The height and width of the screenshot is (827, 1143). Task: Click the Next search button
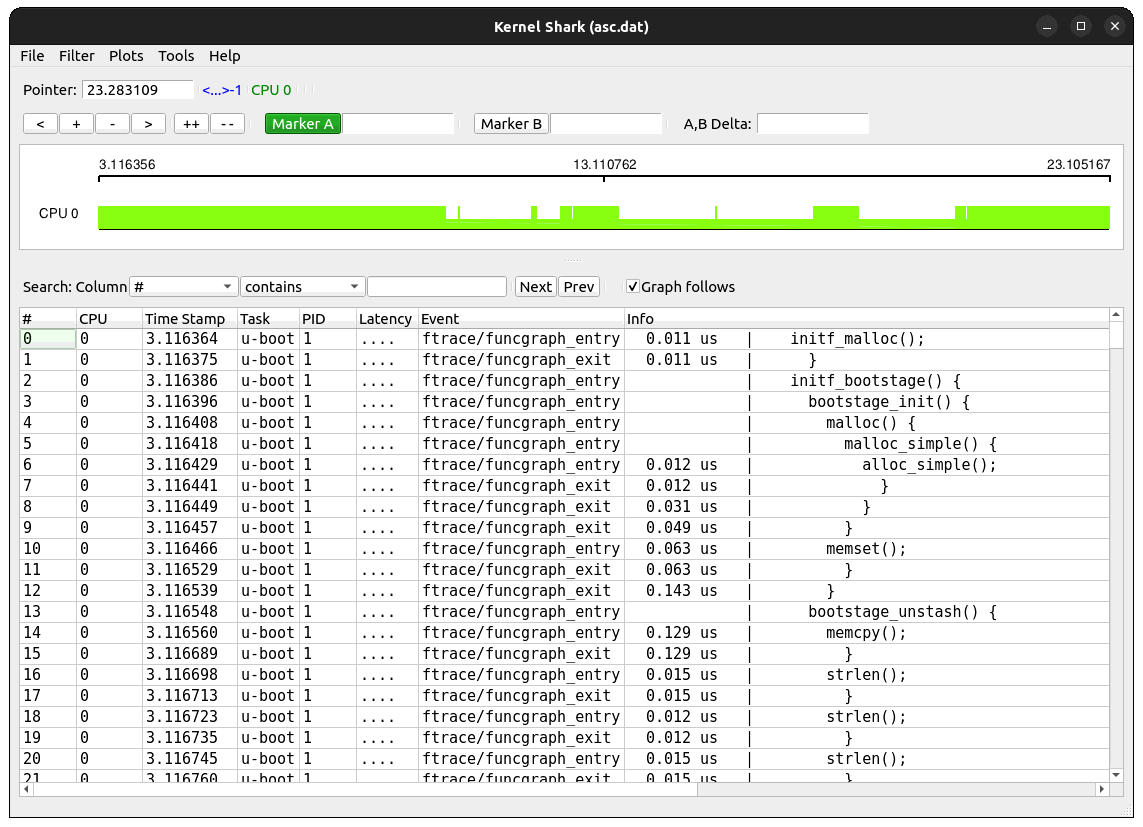point(535,287)
